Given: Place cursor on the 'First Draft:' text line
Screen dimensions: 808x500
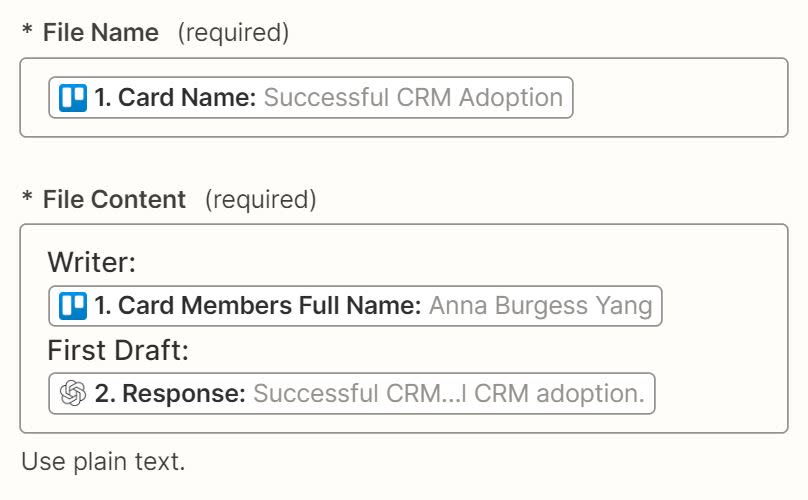Looking at the screenshot, I should pyautogui.click(x=118, y=351).
